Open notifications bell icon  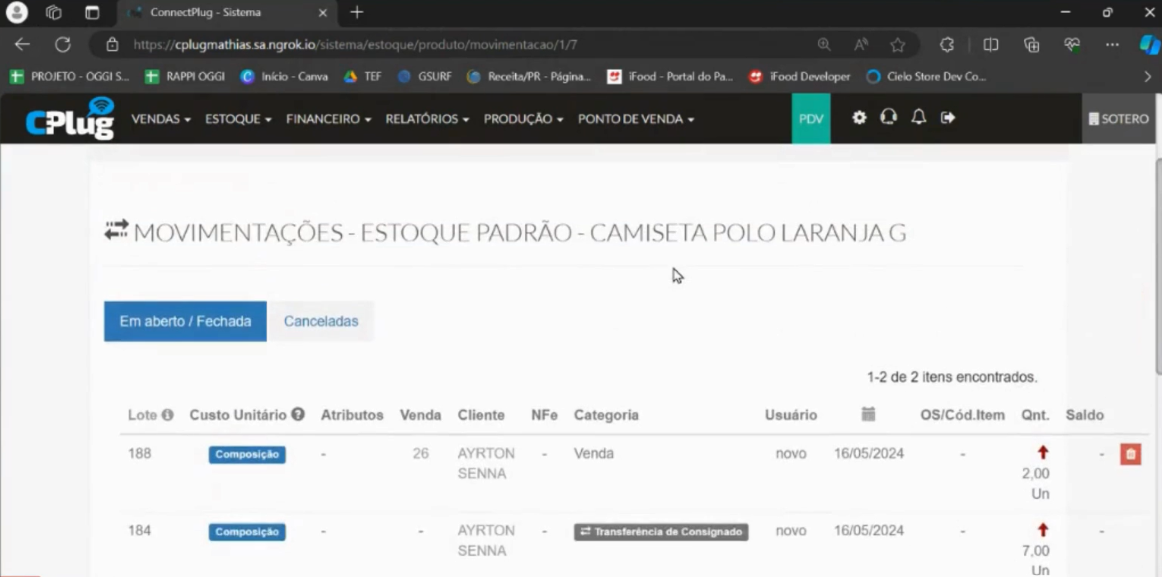pyautogui.click(x=918, y=118)
